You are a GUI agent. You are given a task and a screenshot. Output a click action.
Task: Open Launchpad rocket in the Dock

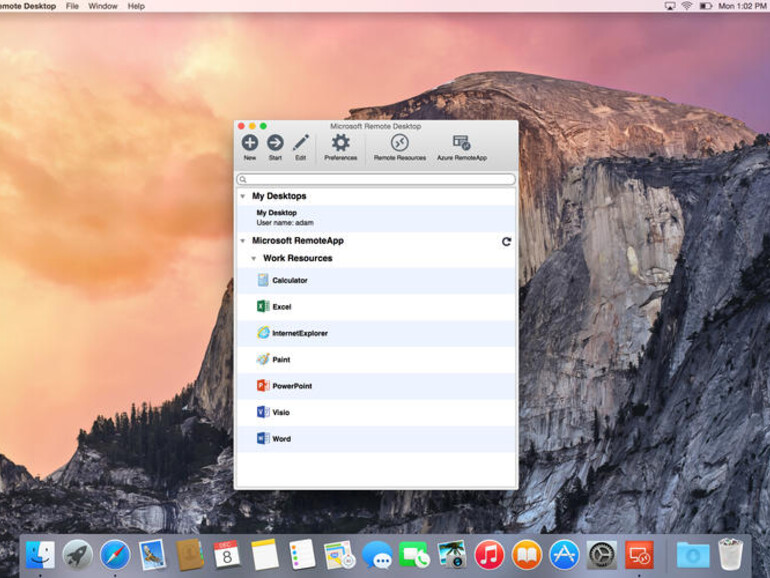78,555
